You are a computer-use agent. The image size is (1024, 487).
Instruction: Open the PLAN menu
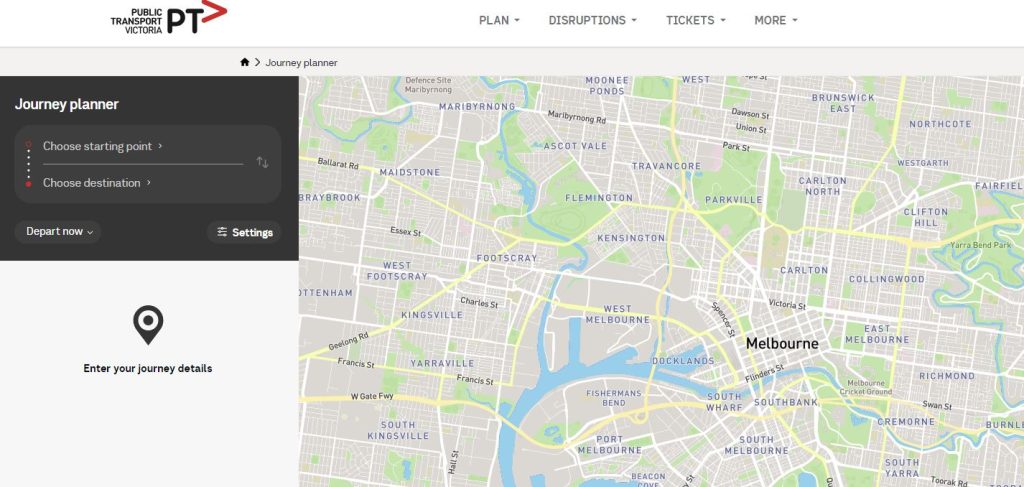(500, 20)
